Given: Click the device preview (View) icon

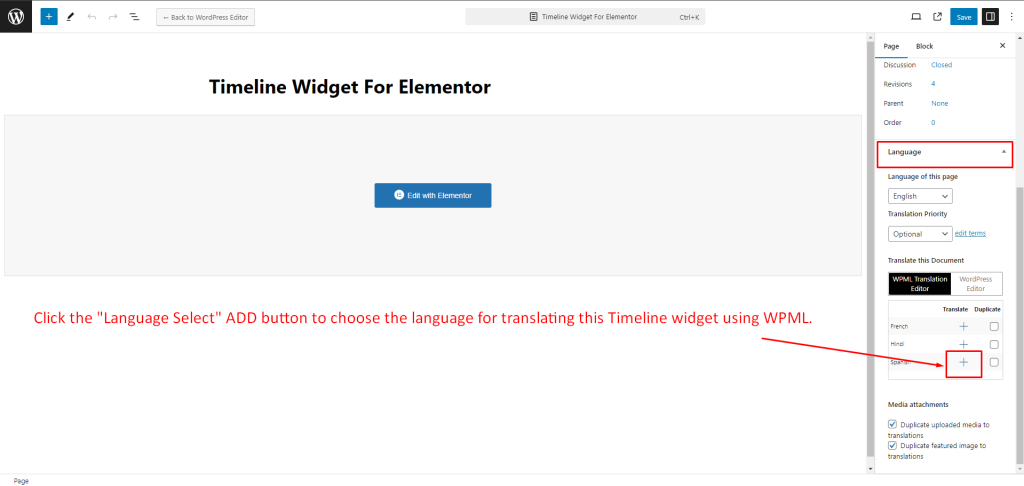Looking at the screenshot, I should (x=916, y=17).
